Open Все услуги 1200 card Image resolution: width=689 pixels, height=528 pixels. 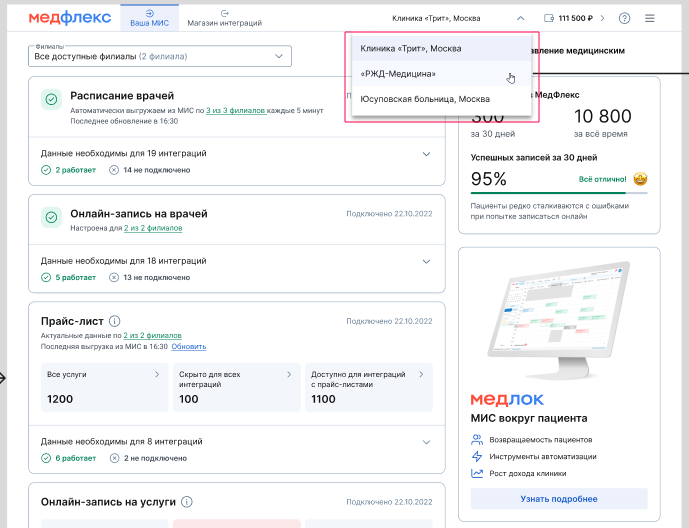pos(105,387)
